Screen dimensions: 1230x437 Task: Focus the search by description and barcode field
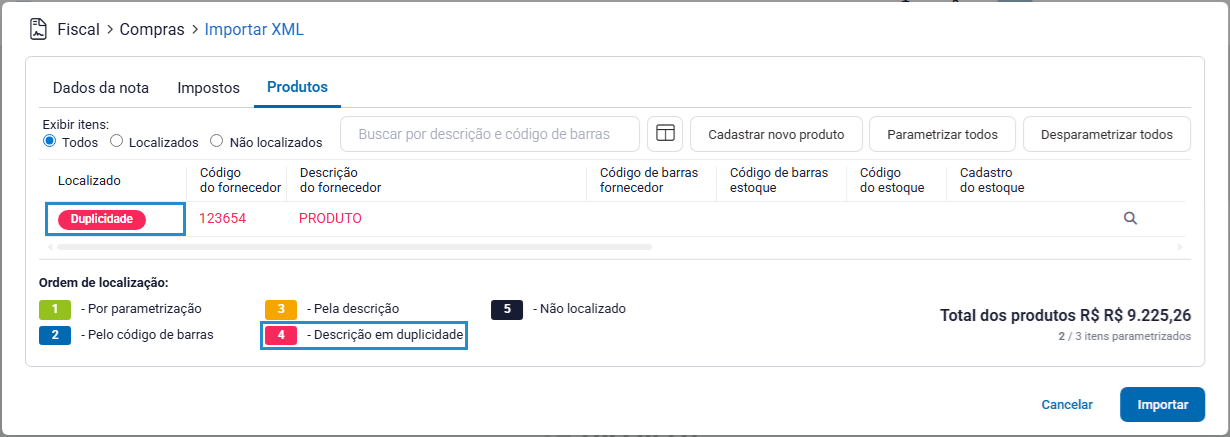[x=490, y=134]
